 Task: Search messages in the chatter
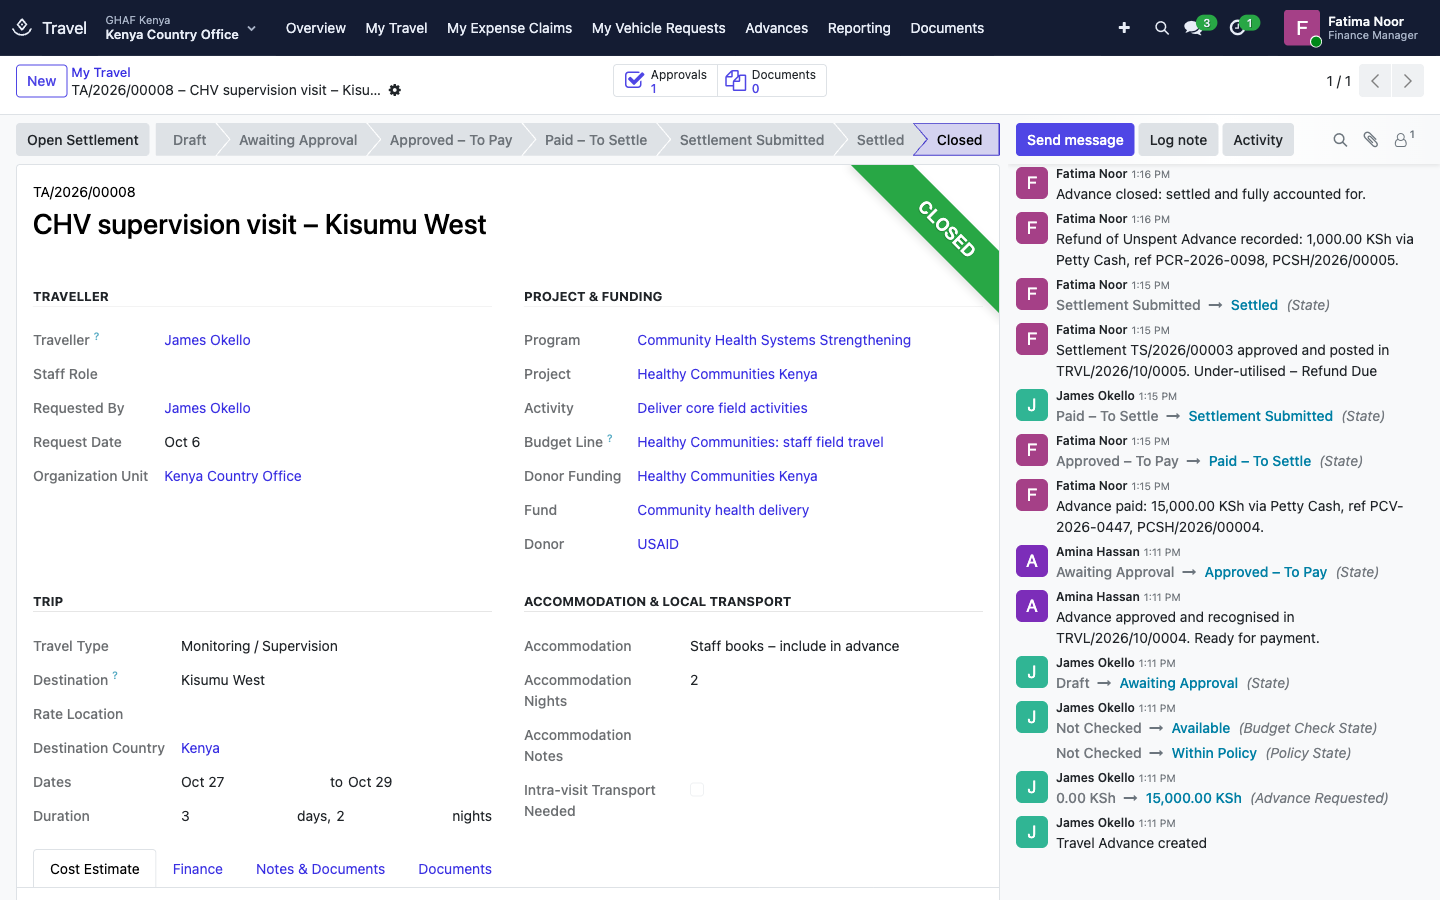(x=1340, y=140)
